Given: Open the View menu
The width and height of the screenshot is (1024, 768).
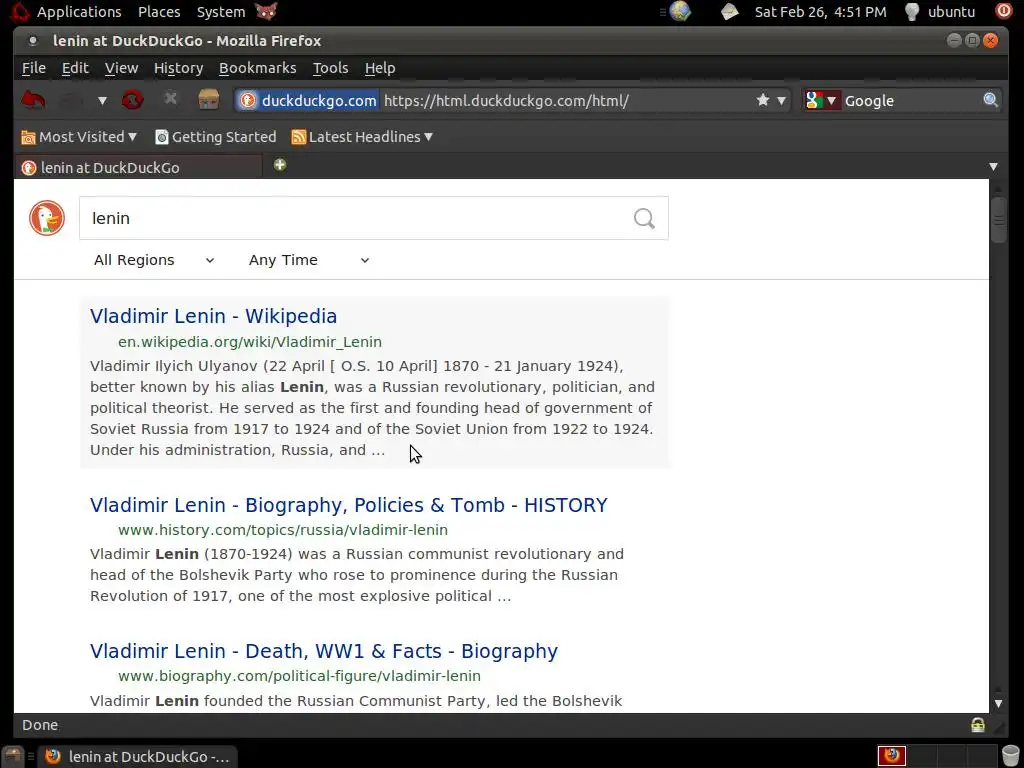Looking at the screenshot, I should pos(121,68).
